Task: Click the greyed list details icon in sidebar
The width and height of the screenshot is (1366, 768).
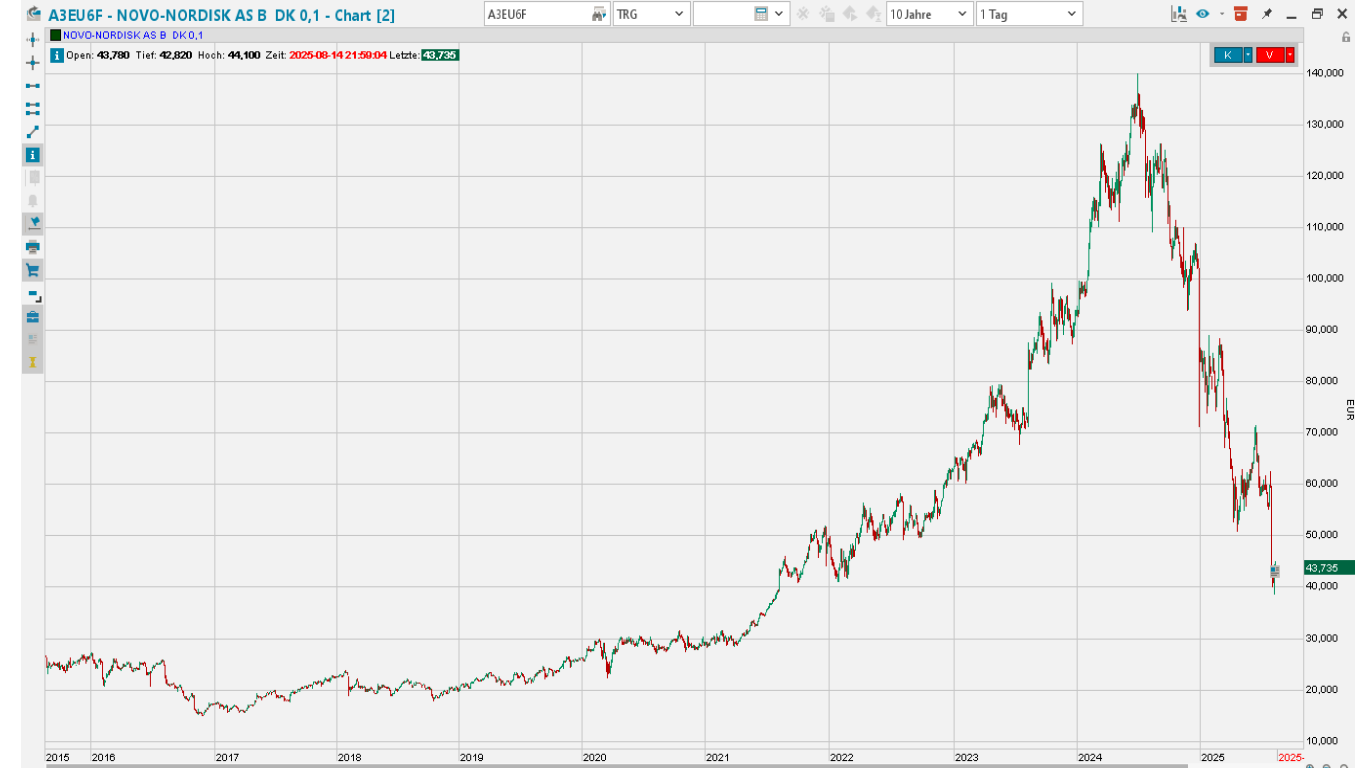Action: [x=33, y=340]
